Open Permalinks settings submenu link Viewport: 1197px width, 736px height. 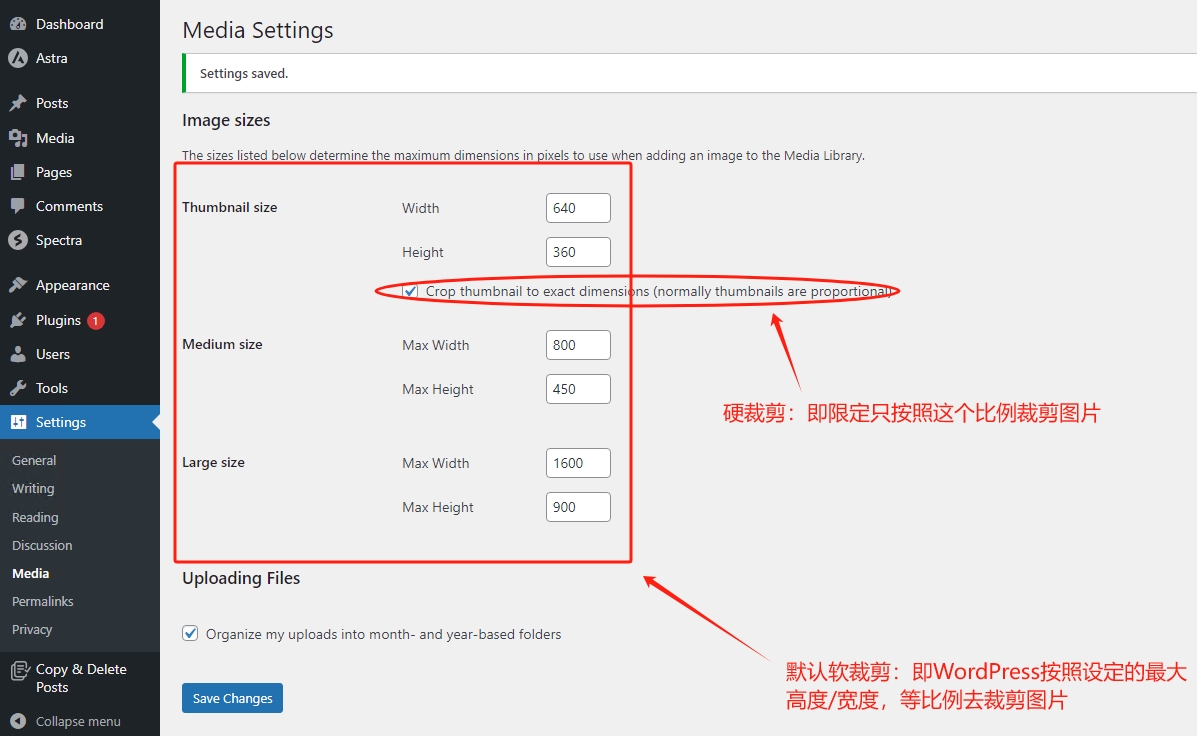[x=43, y=602]
